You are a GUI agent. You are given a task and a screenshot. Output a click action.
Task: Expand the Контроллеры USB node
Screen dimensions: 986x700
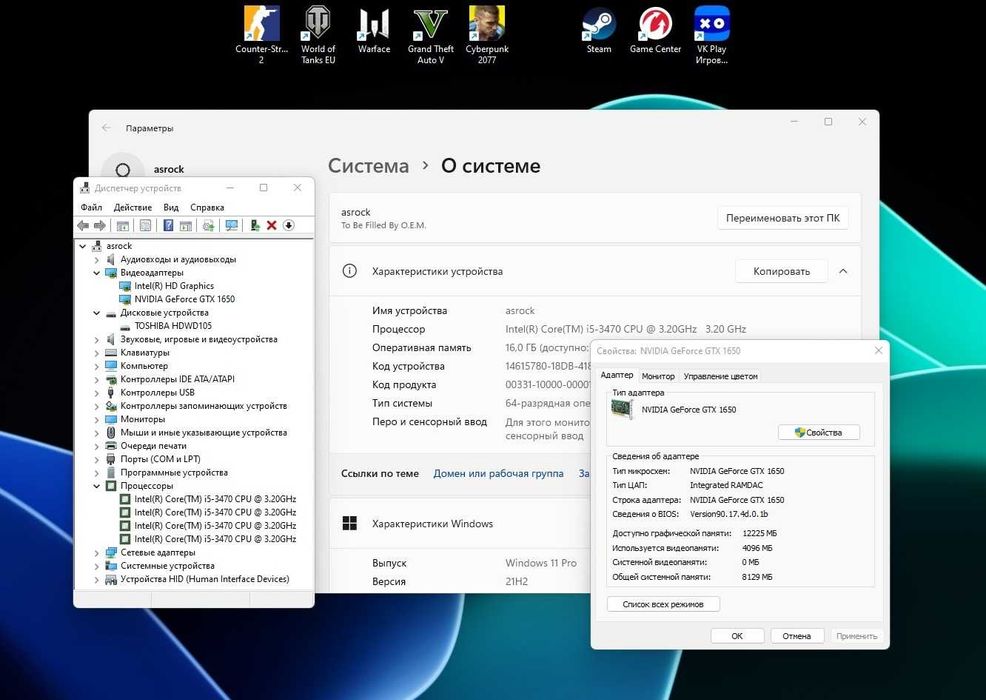click(97, 392)
